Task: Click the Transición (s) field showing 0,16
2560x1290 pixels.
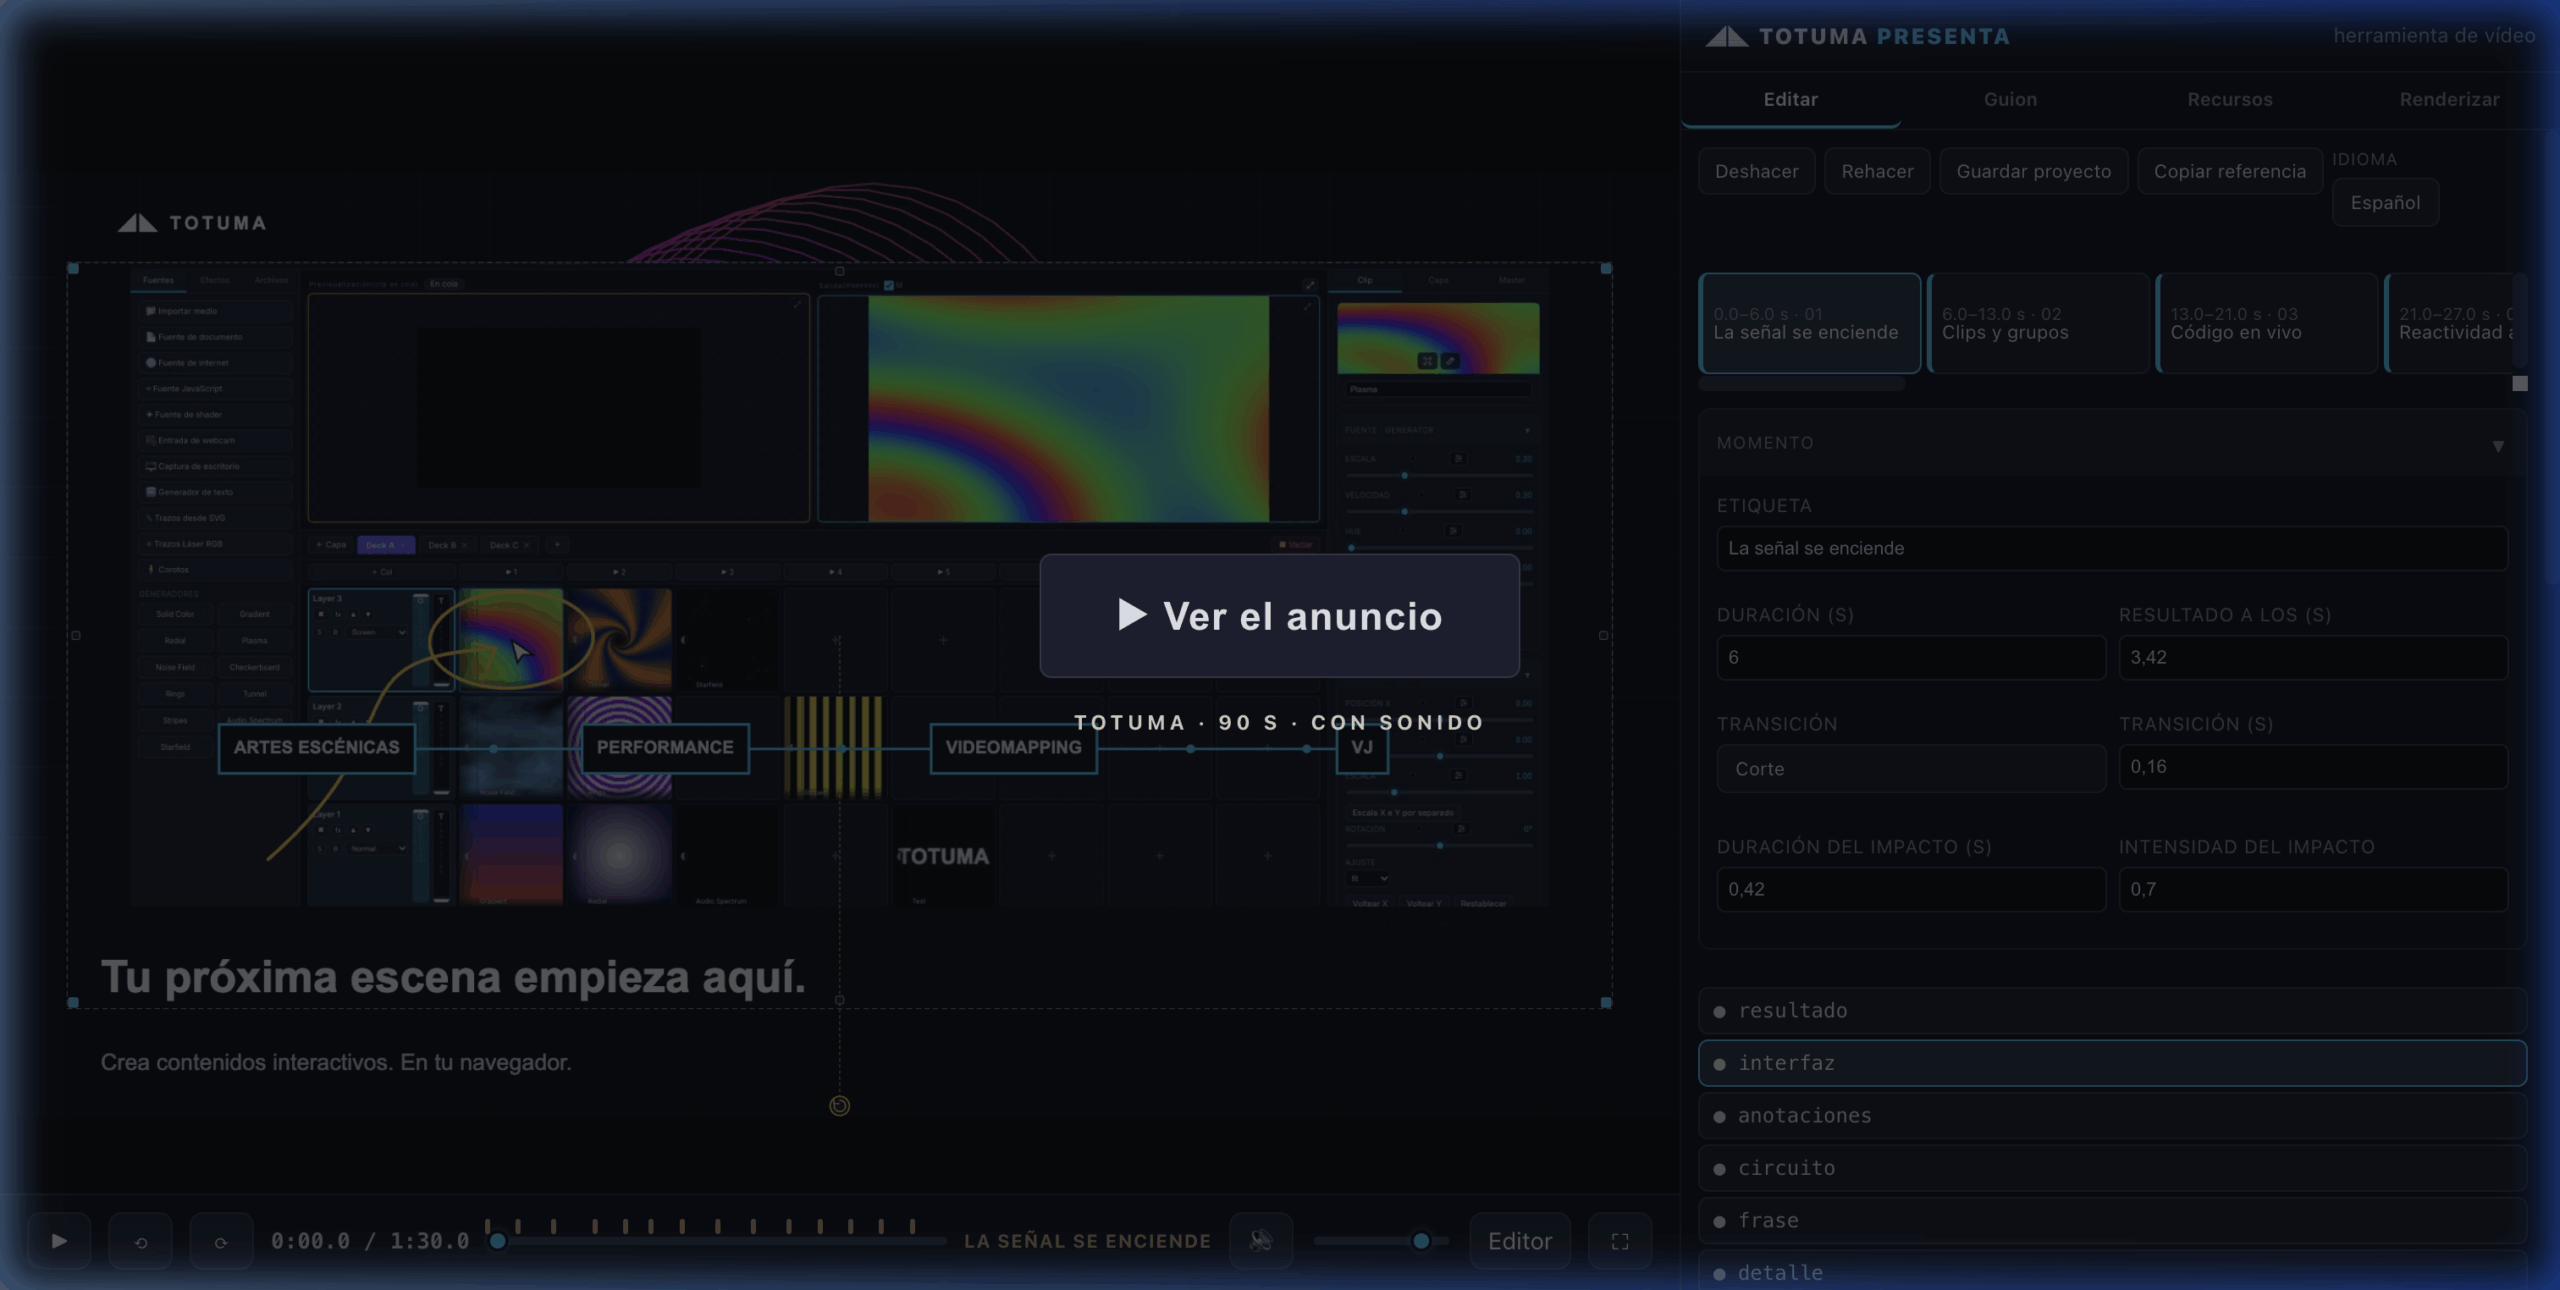Action: 2313,766
